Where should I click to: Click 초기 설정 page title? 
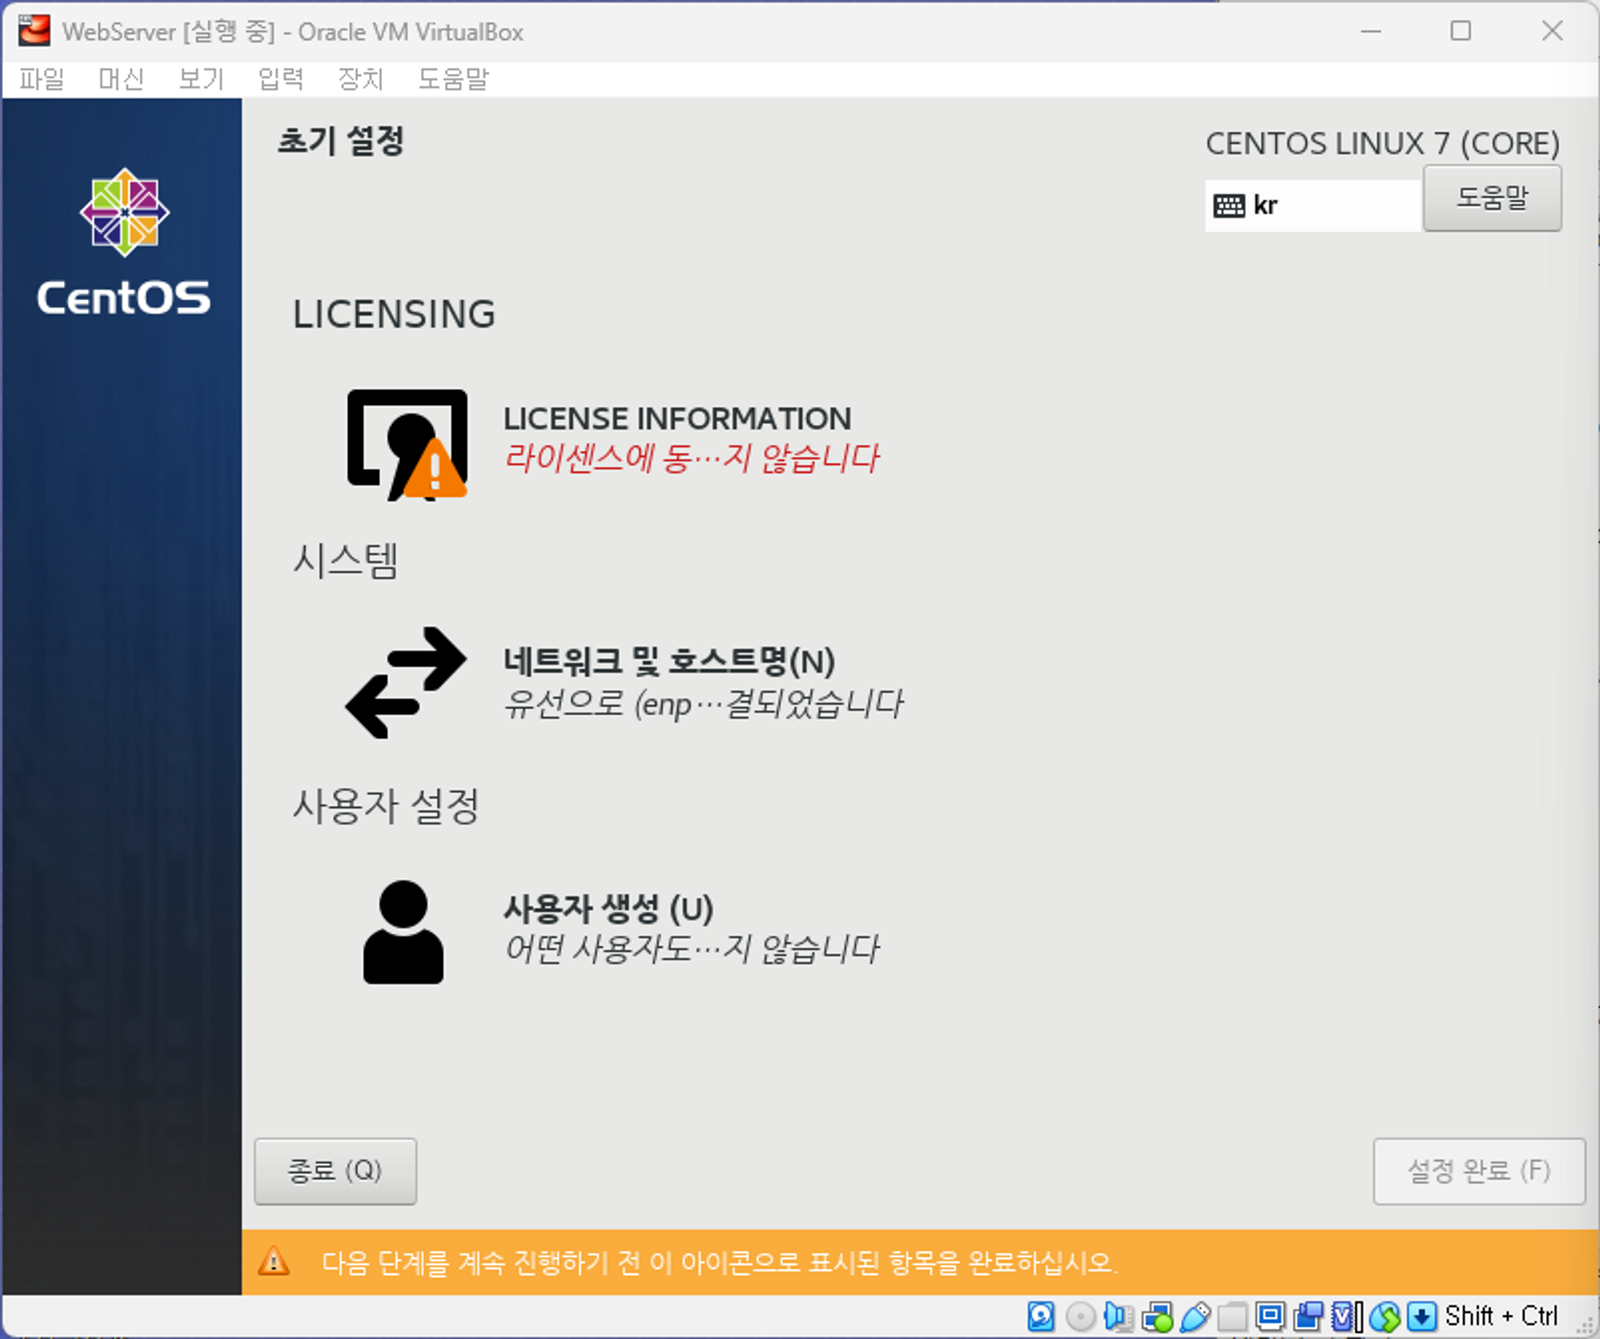[340, 141]
